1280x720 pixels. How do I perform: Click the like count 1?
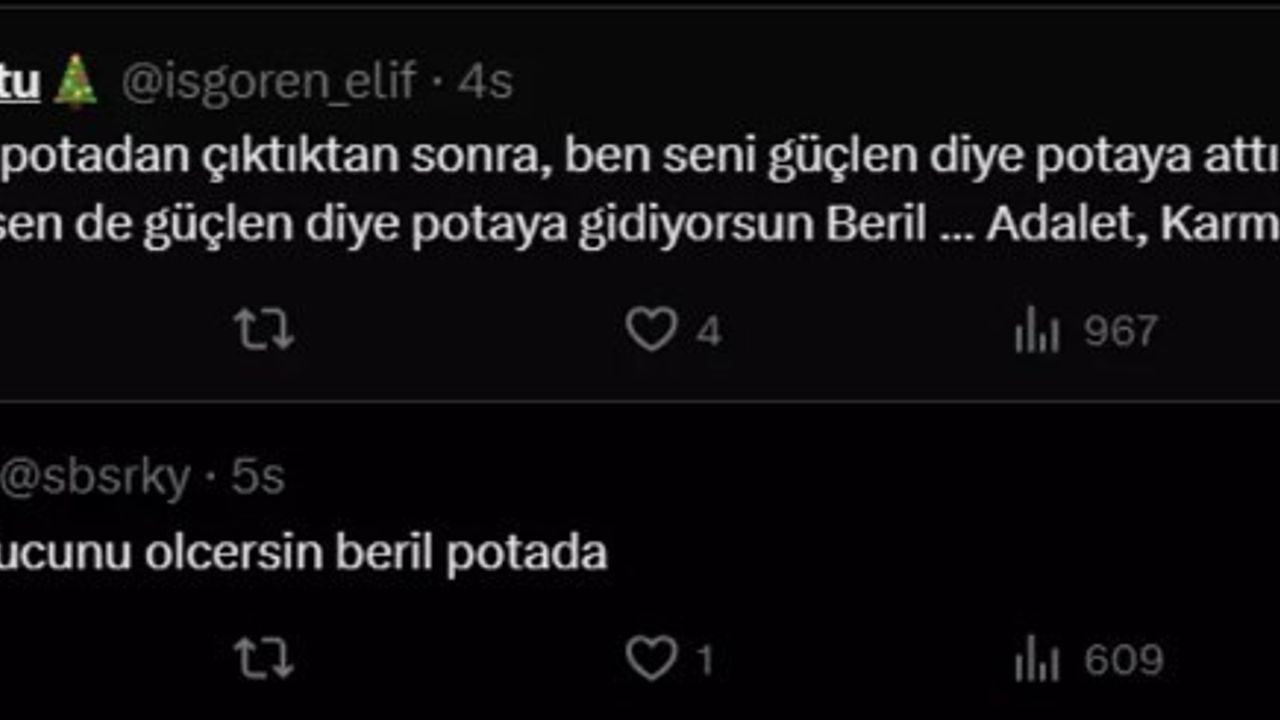coord(704,660)
